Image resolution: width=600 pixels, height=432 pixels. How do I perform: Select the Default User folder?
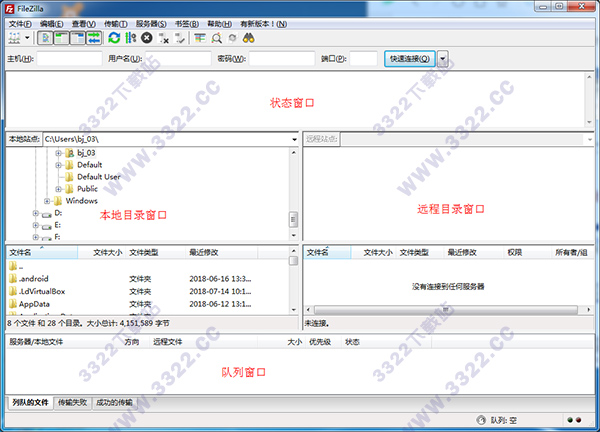click(x=98, y=177)
